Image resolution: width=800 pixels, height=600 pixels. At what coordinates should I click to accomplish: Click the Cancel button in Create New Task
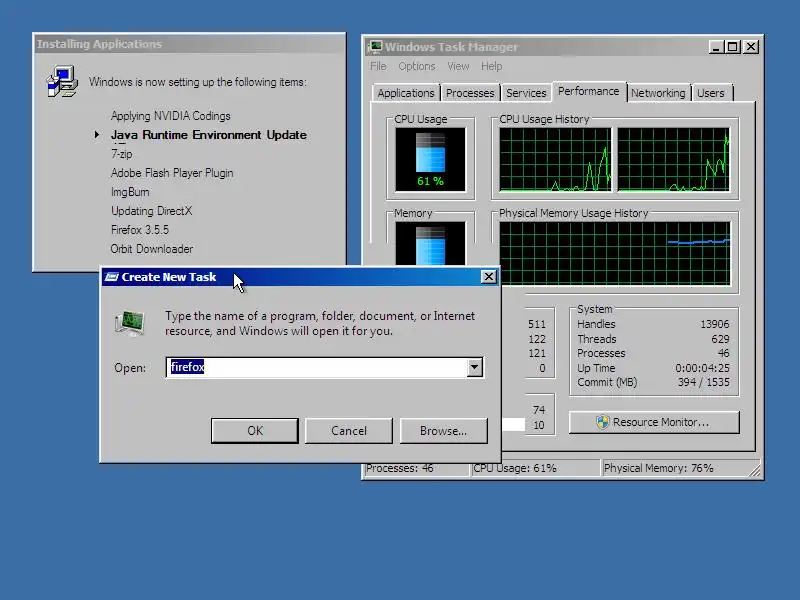click(349, 431)
